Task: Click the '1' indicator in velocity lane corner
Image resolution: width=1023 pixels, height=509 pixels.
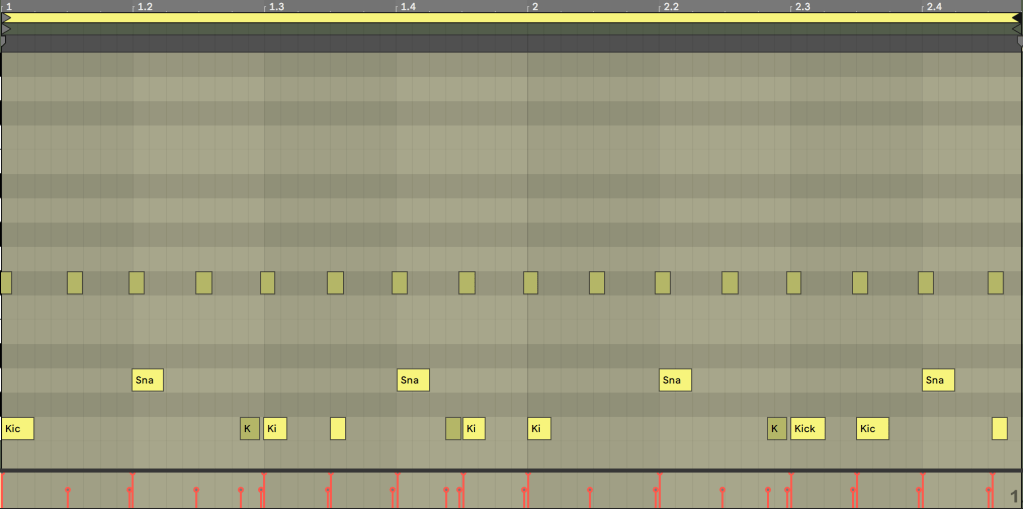Action: pos(1013,495)
